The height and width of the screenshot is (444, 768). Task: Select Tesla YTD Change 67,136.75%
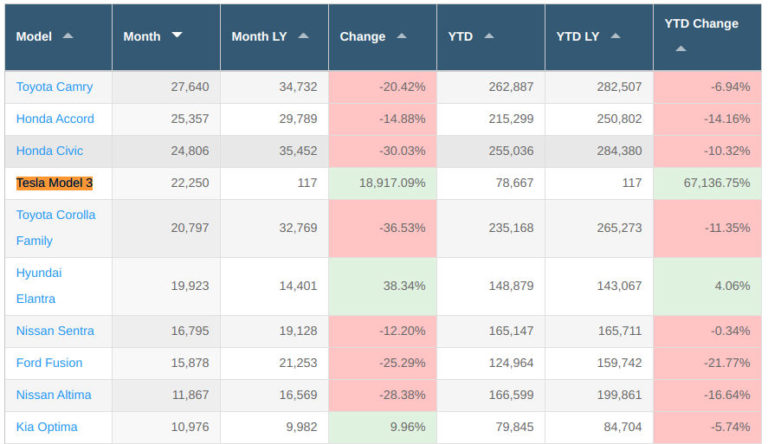point(717,183)
